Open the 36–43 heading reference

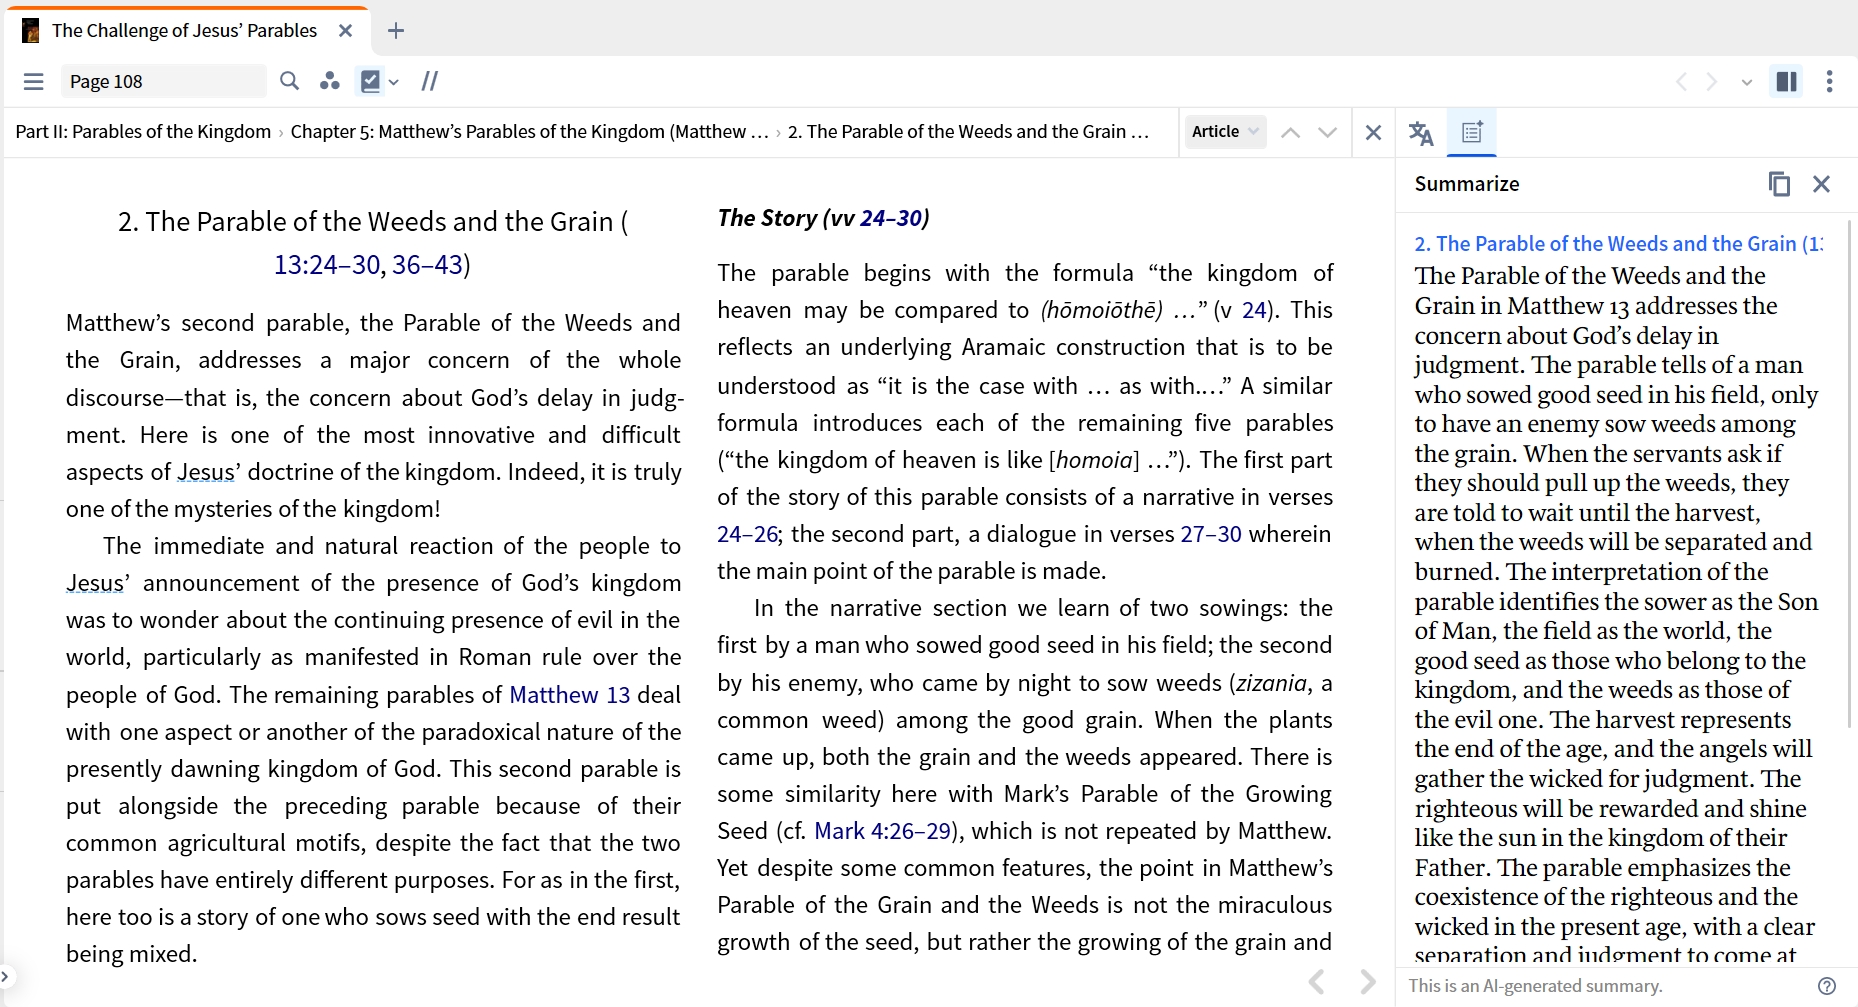pos(427,264)
